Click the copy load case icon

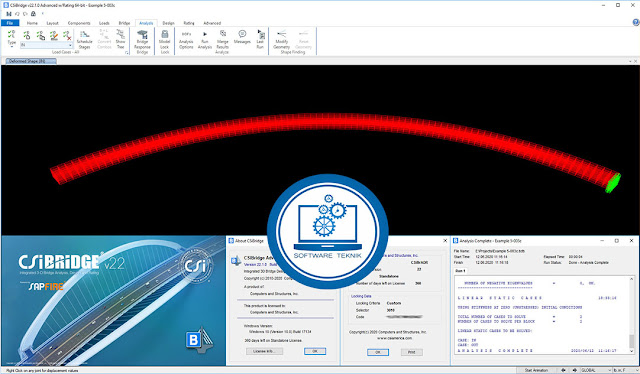point(40,36)
